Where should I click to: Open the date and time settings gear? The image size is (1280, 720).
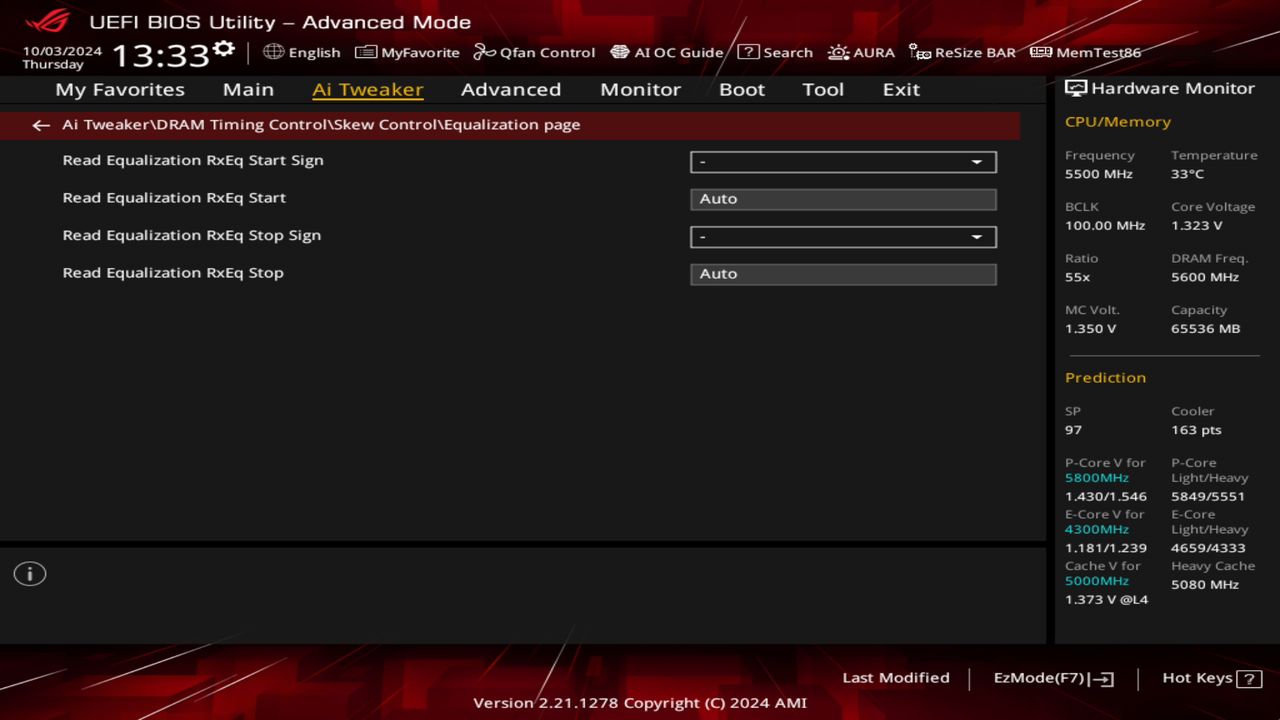click(x=224, y=48)
